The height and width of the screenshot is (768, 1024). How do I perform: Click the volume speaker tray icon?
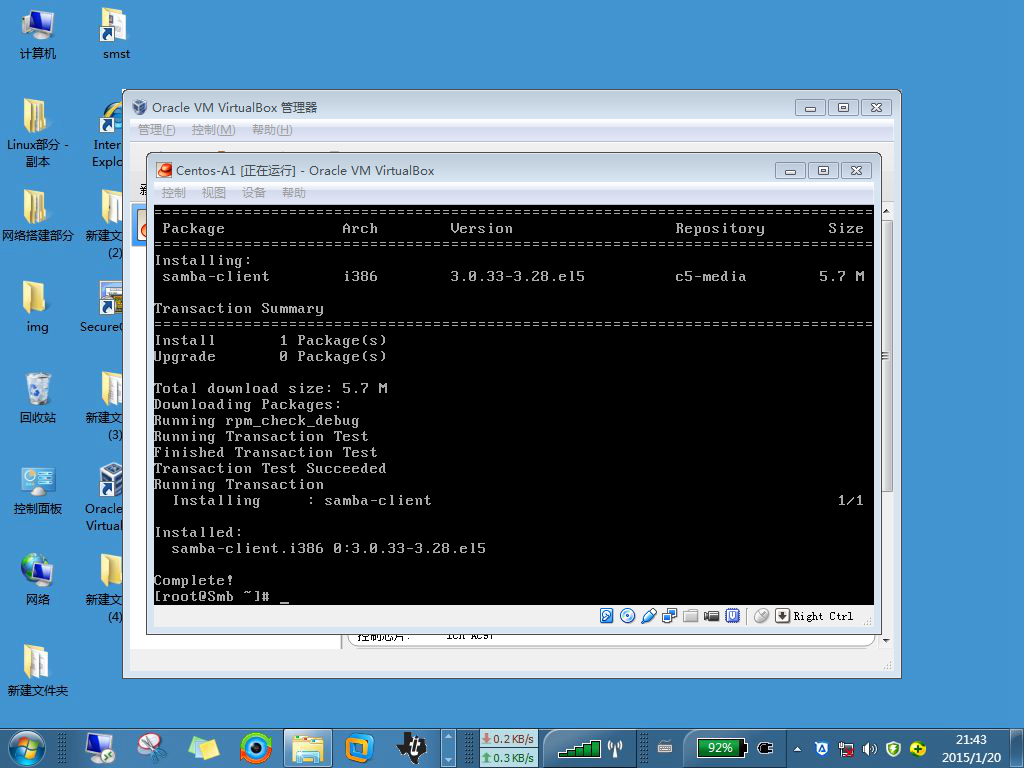pos(869,748)
